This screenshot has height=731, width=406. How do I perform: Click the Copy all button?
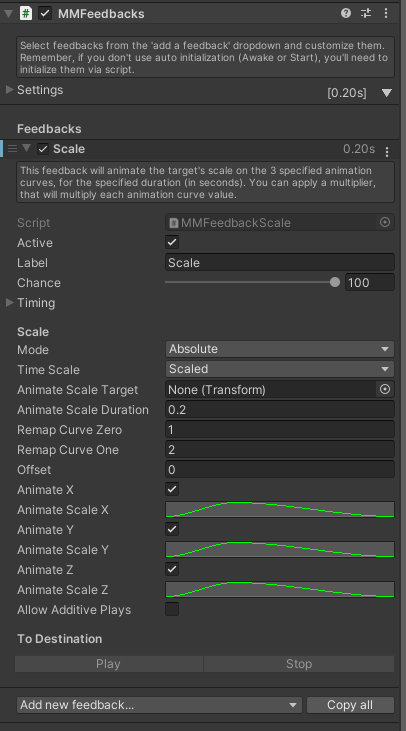[x=350, y=704]
